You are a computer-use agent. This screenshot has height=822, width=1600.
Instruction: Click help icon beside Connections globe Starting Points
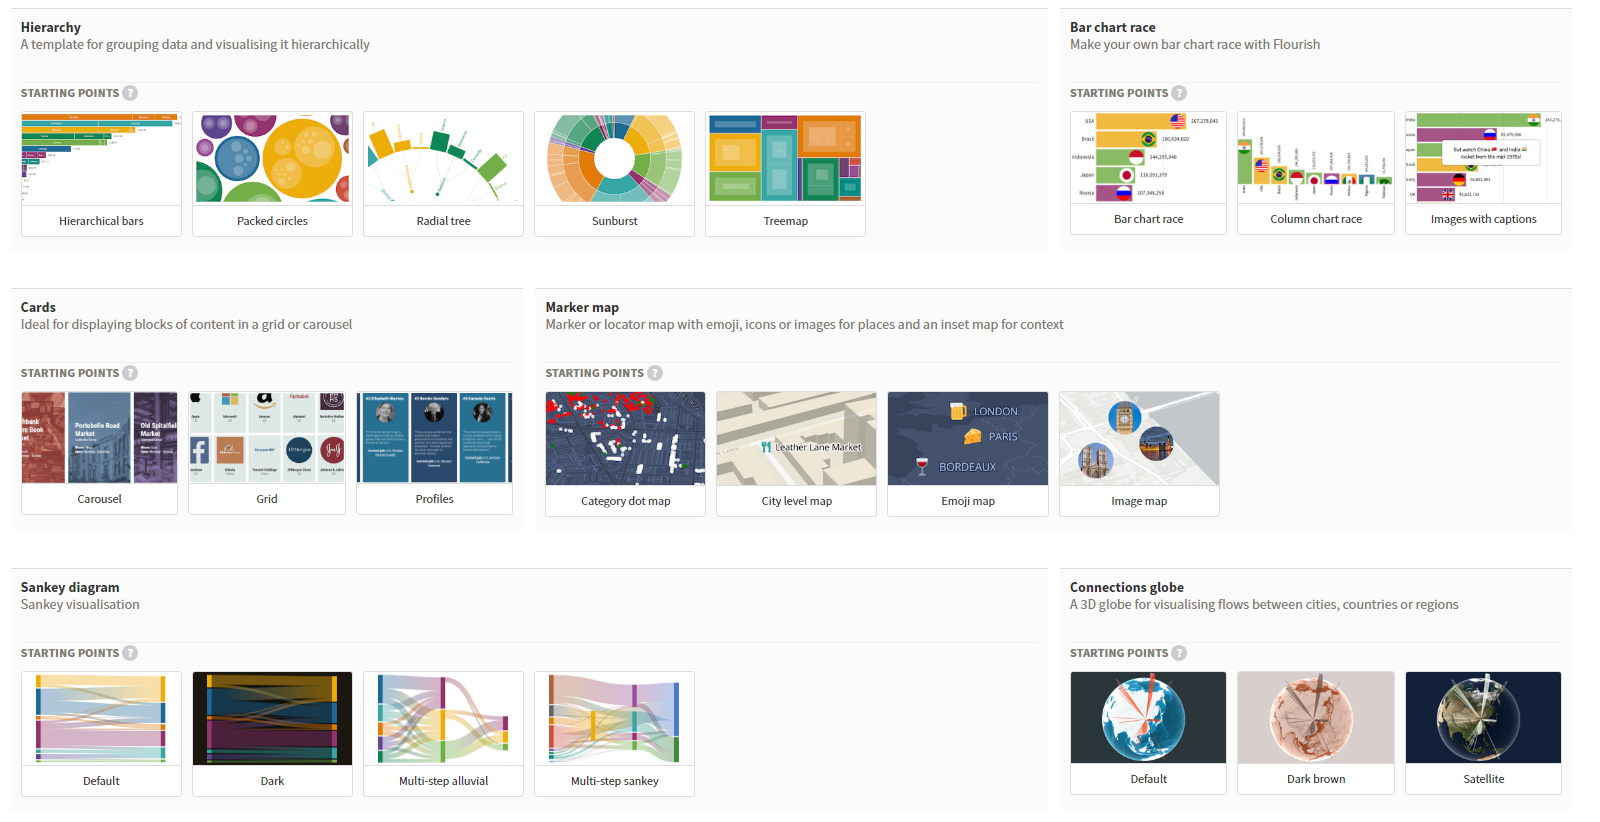pos(1179,653)
